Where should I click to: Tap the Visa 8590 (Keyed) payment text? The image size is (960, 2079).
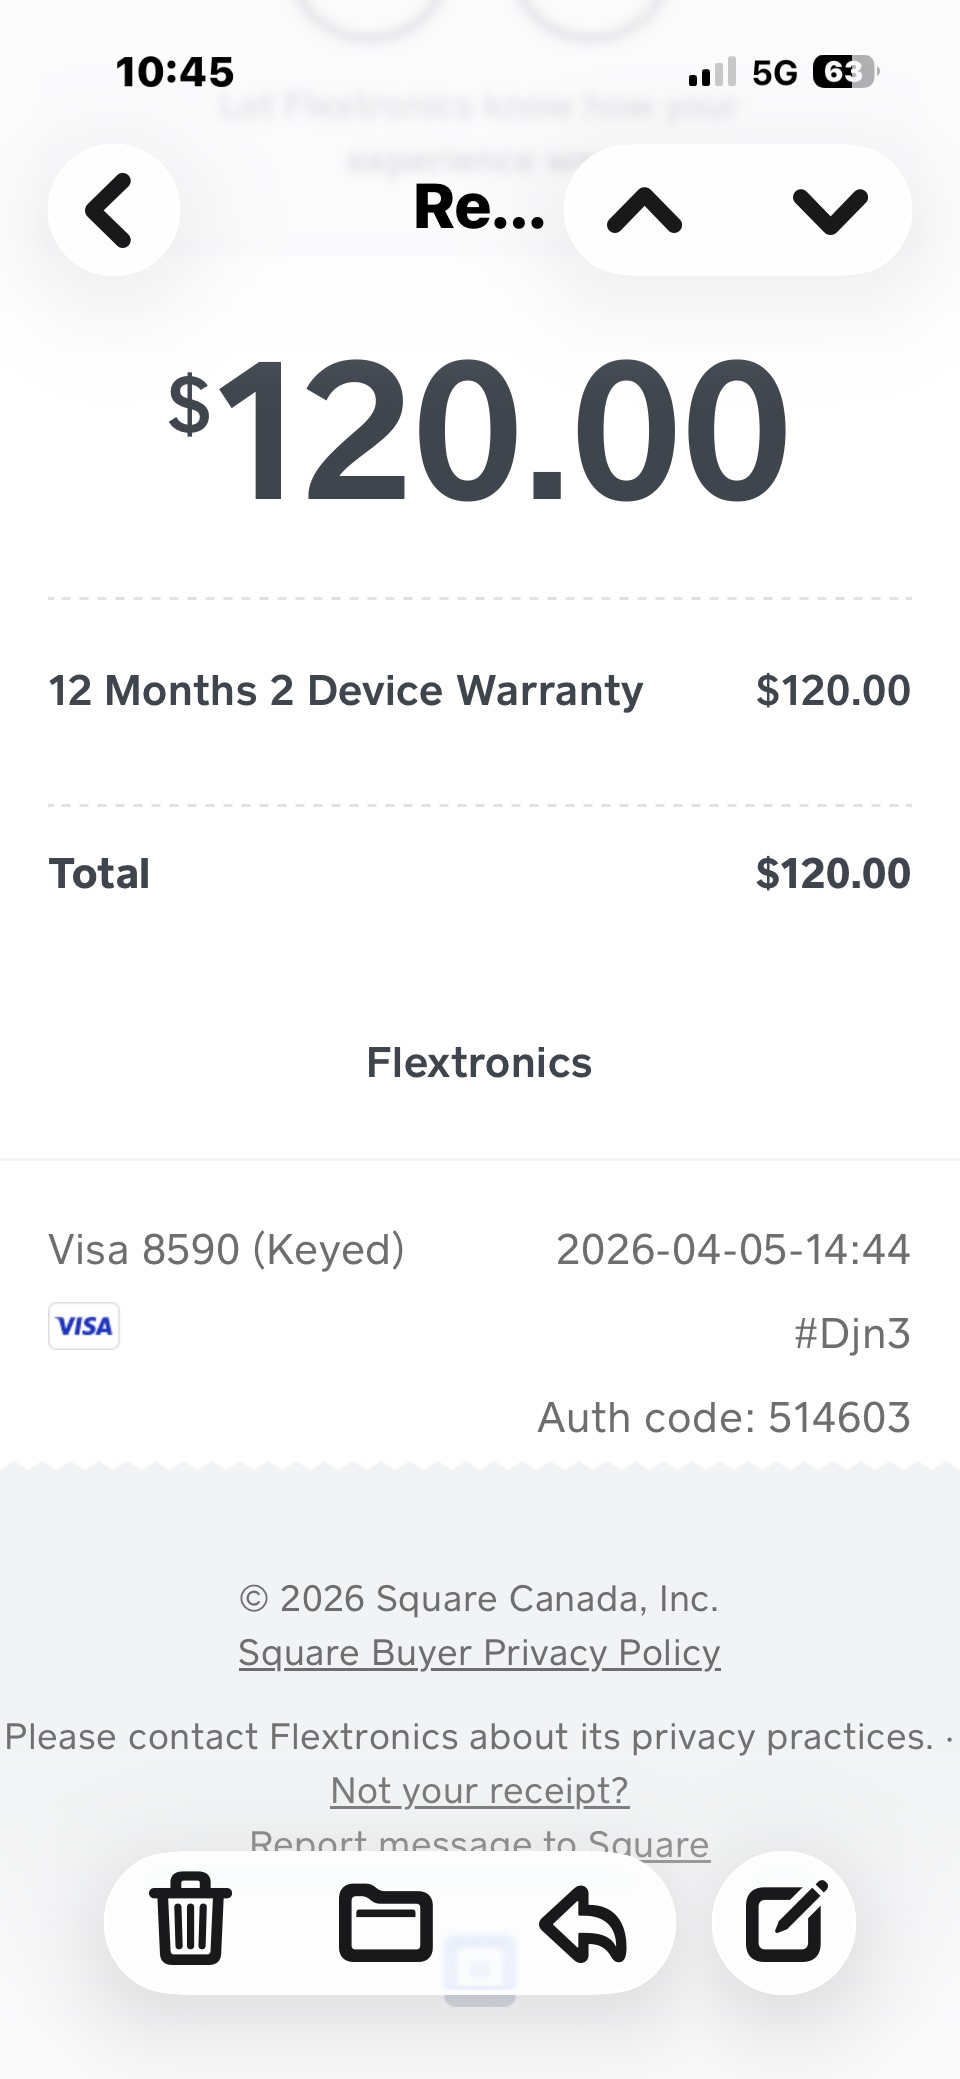[226, 1250]
